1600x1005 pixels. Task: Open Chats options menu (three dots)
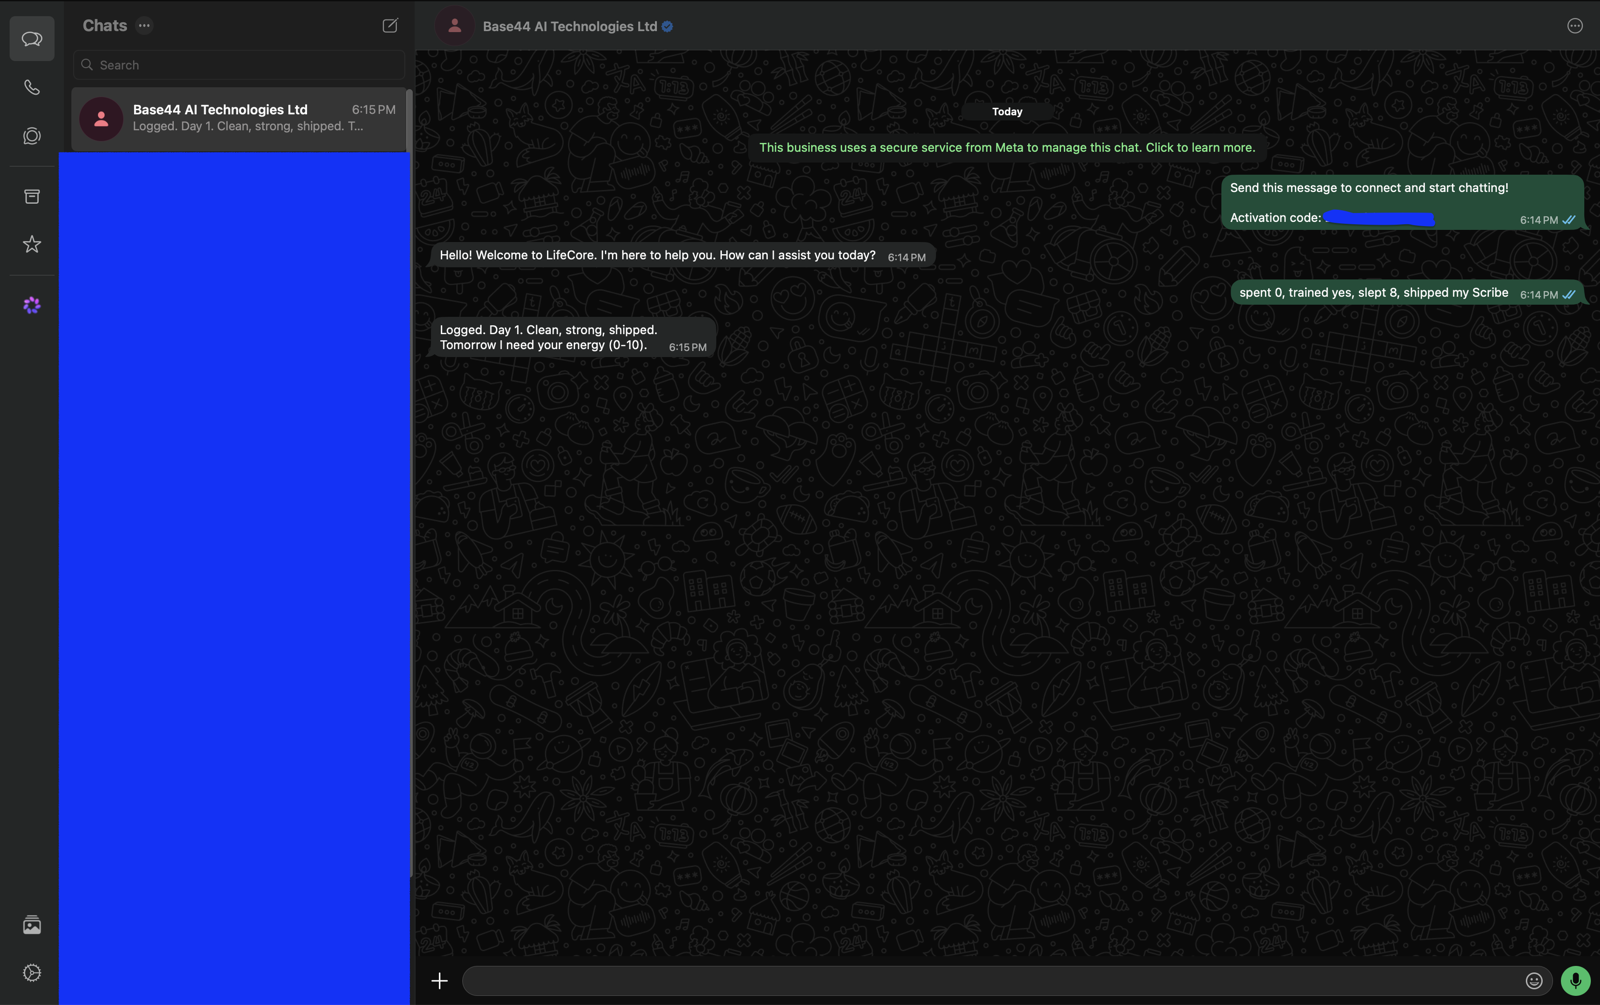144,25
